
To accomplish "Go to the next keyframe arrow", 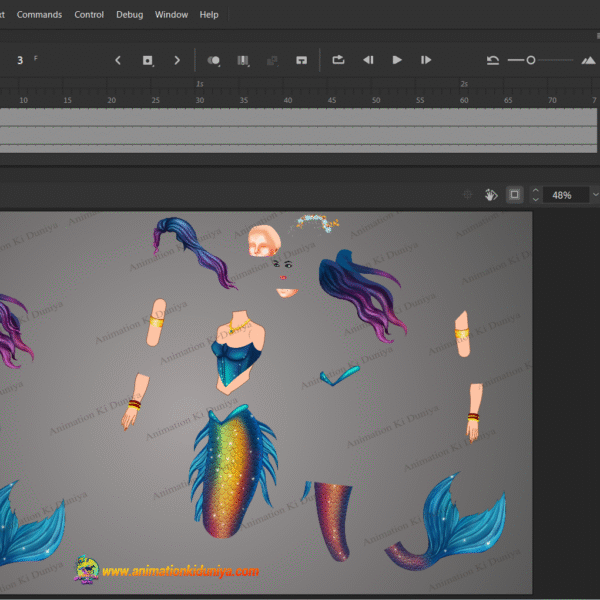I will (177, 60).
